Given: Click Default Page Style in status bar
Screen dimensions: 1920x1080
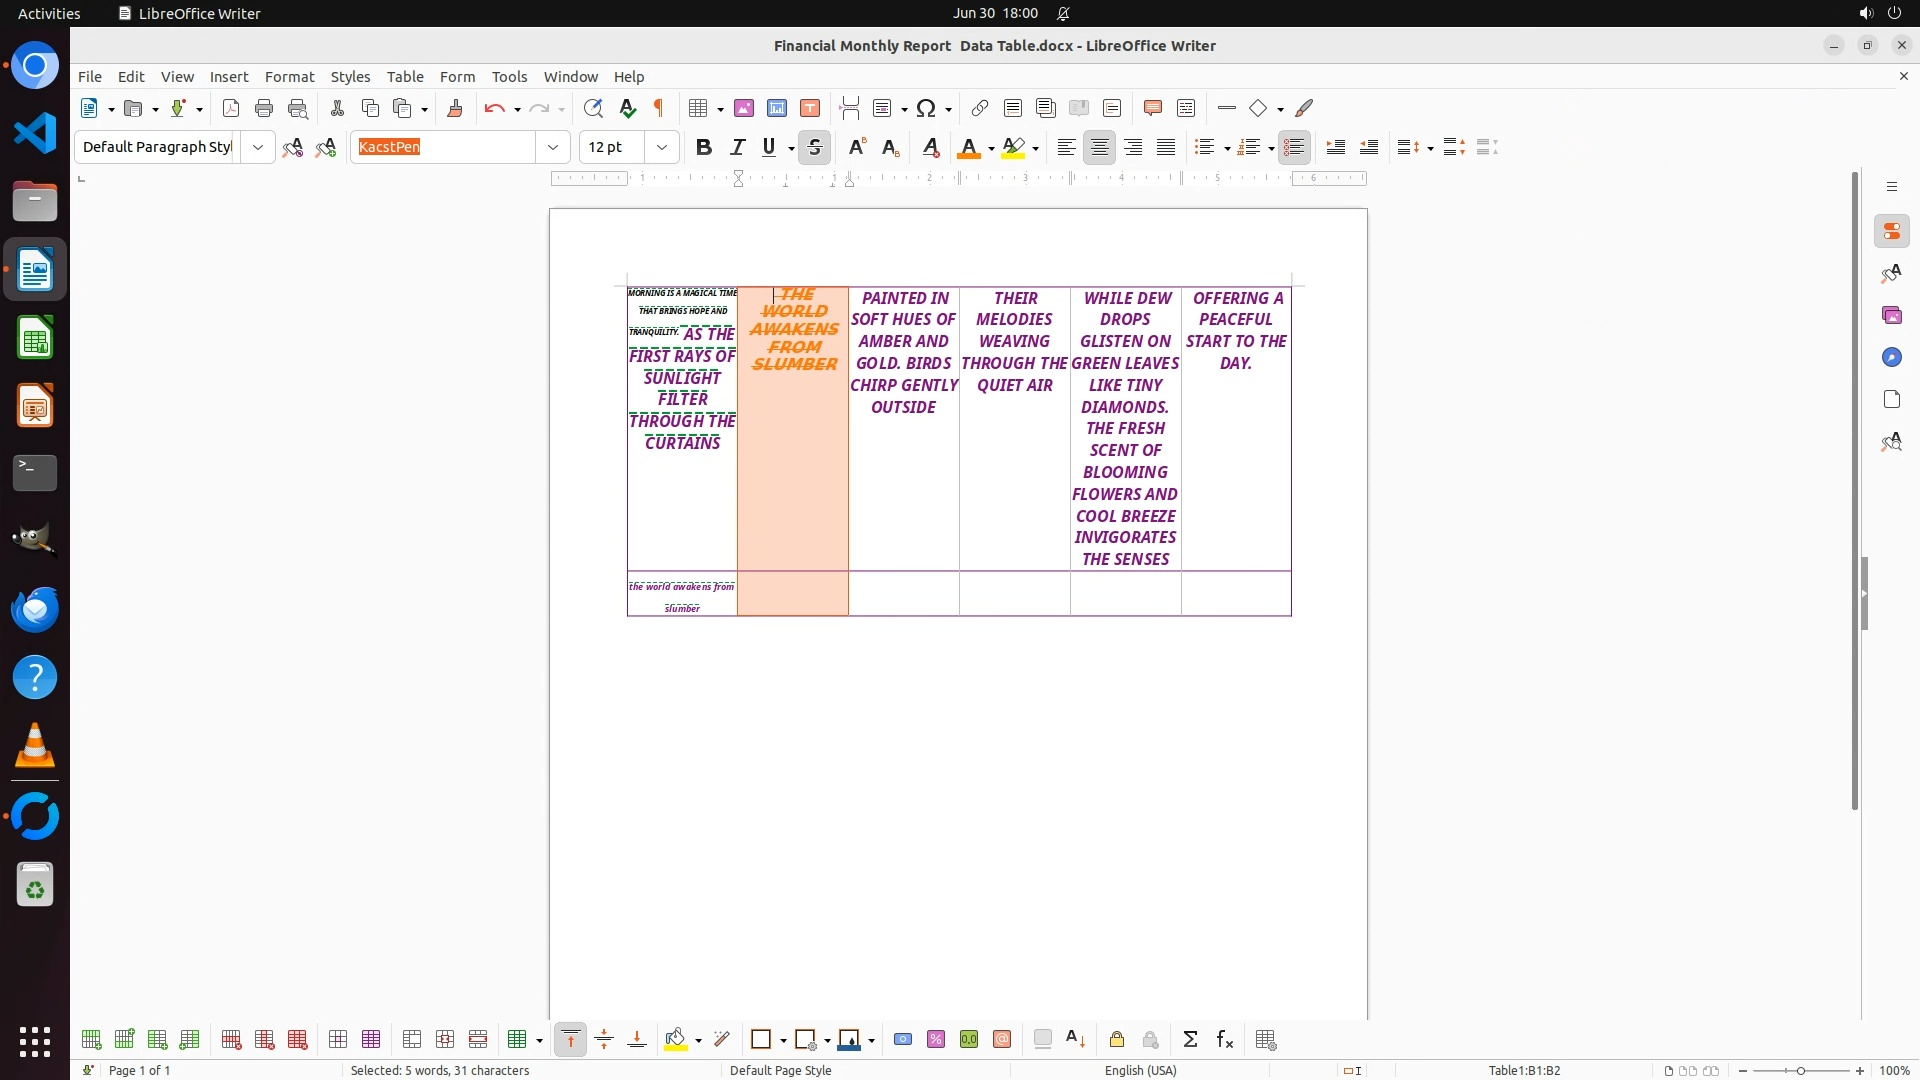Looking at the screenshot, I should 780,1070.
